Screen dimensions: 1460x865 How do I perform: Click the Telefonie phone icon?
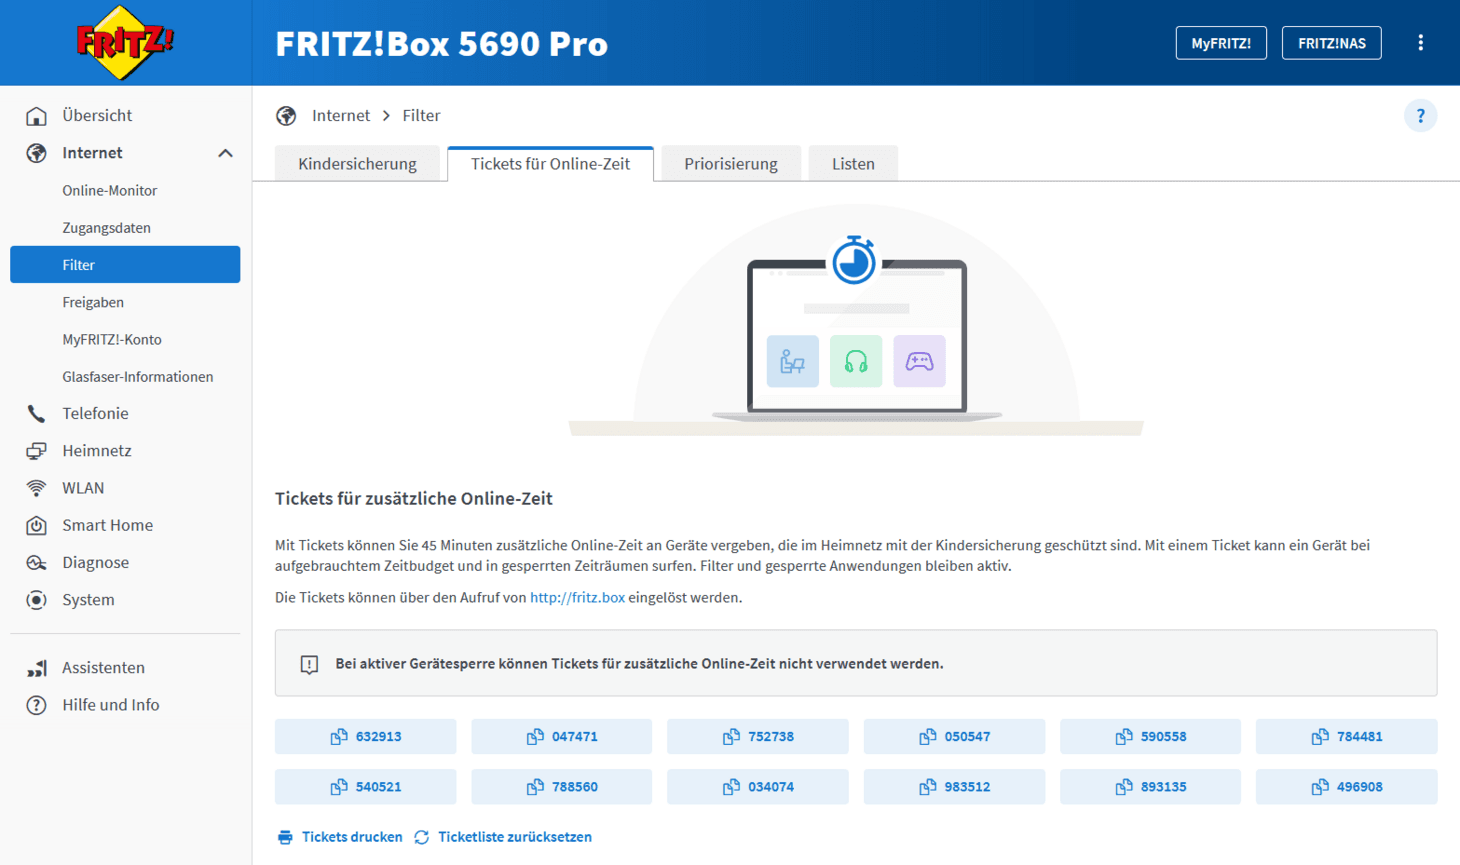[36, 414]
